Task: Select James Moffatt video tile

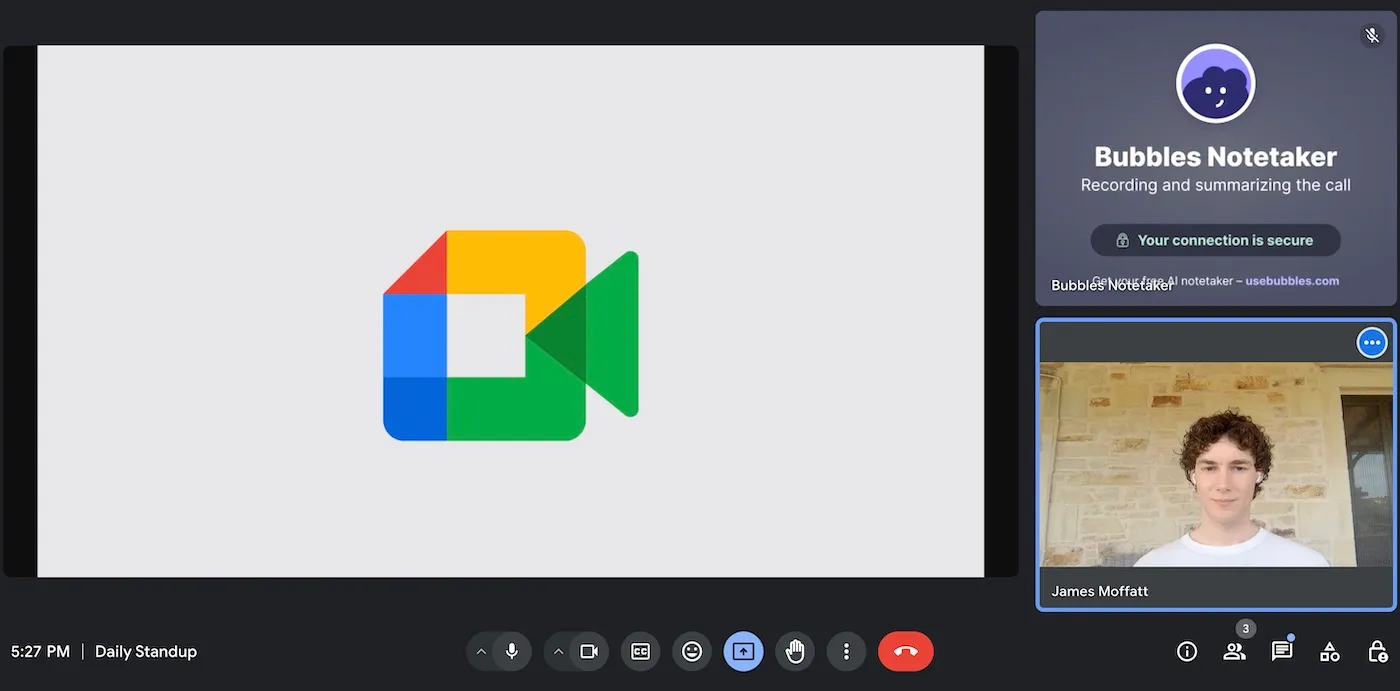Action: pos(1216,465)
